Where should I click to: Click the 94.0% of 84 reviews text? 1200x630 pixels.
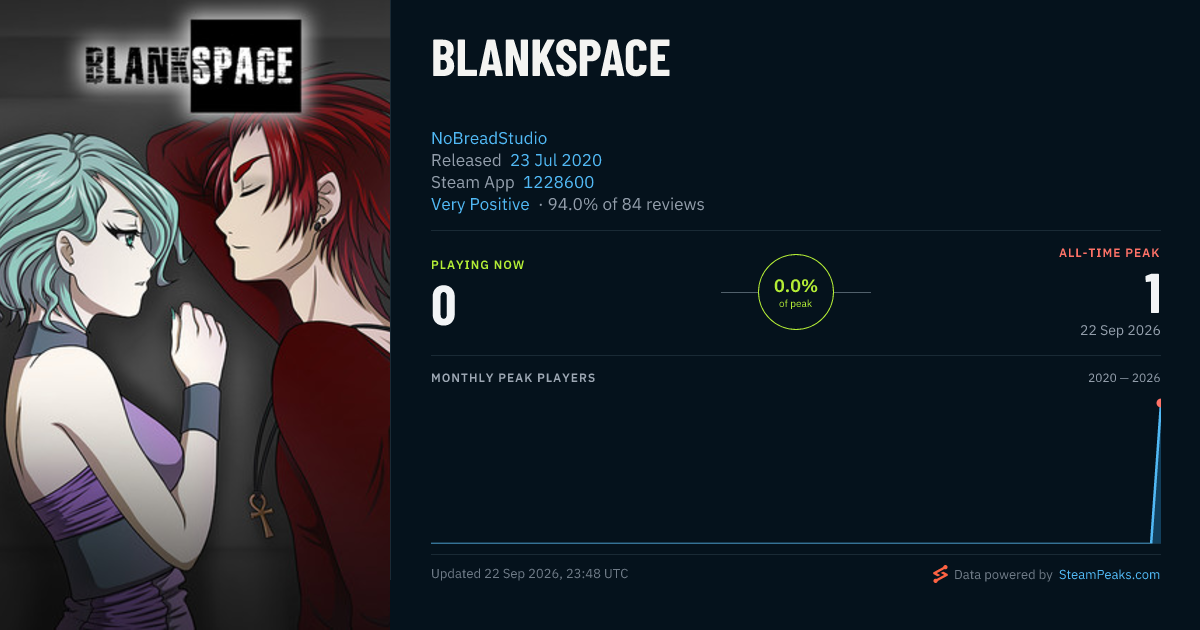(x=626, y=204)
